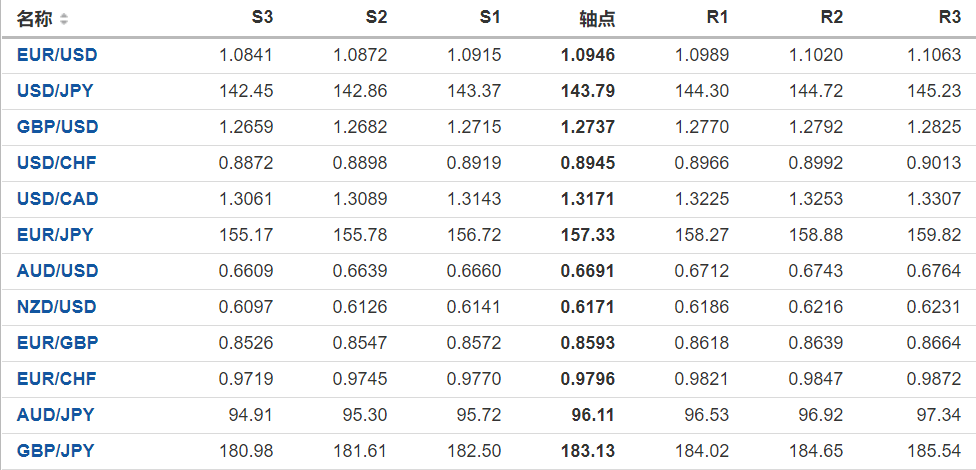Click the EUR/USD pivot value 1.0946
976x470 pixels.
(589, 55)
